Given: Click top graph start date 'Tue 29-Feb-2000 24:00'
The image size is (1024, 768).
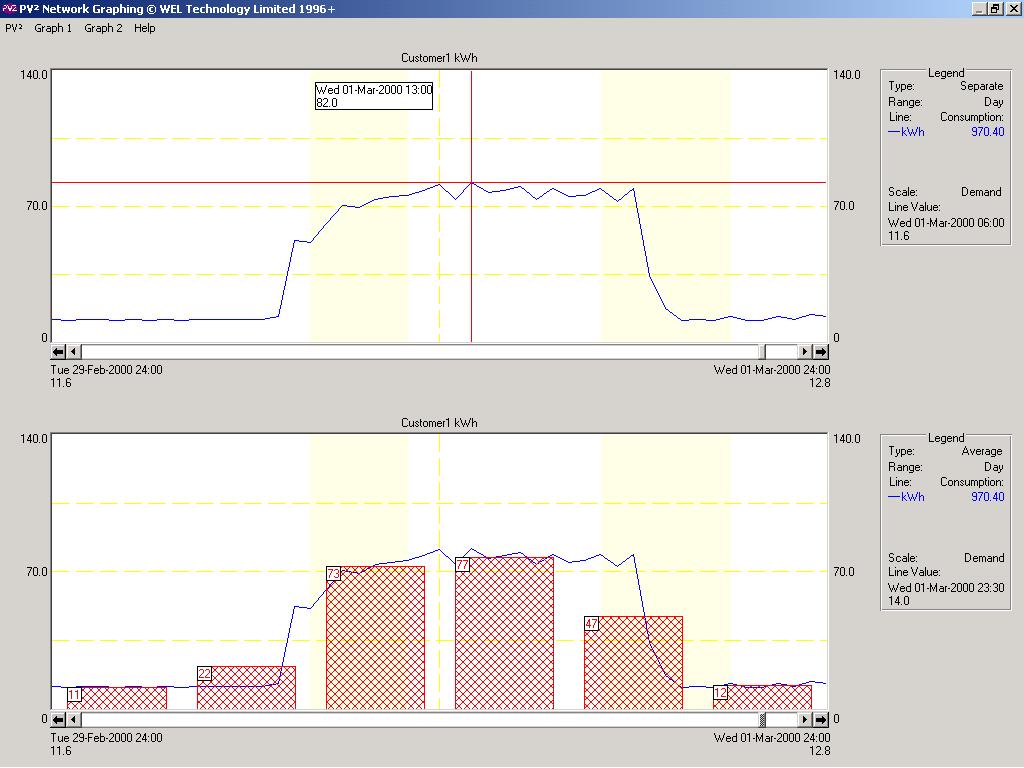Looking at the screenshot, I should (x=106, y=370).
